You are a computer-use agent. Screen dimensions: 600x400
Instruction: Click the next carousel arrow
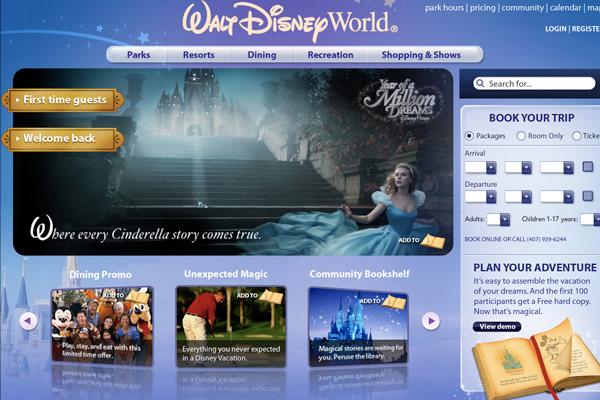click(x=431, y=321)
